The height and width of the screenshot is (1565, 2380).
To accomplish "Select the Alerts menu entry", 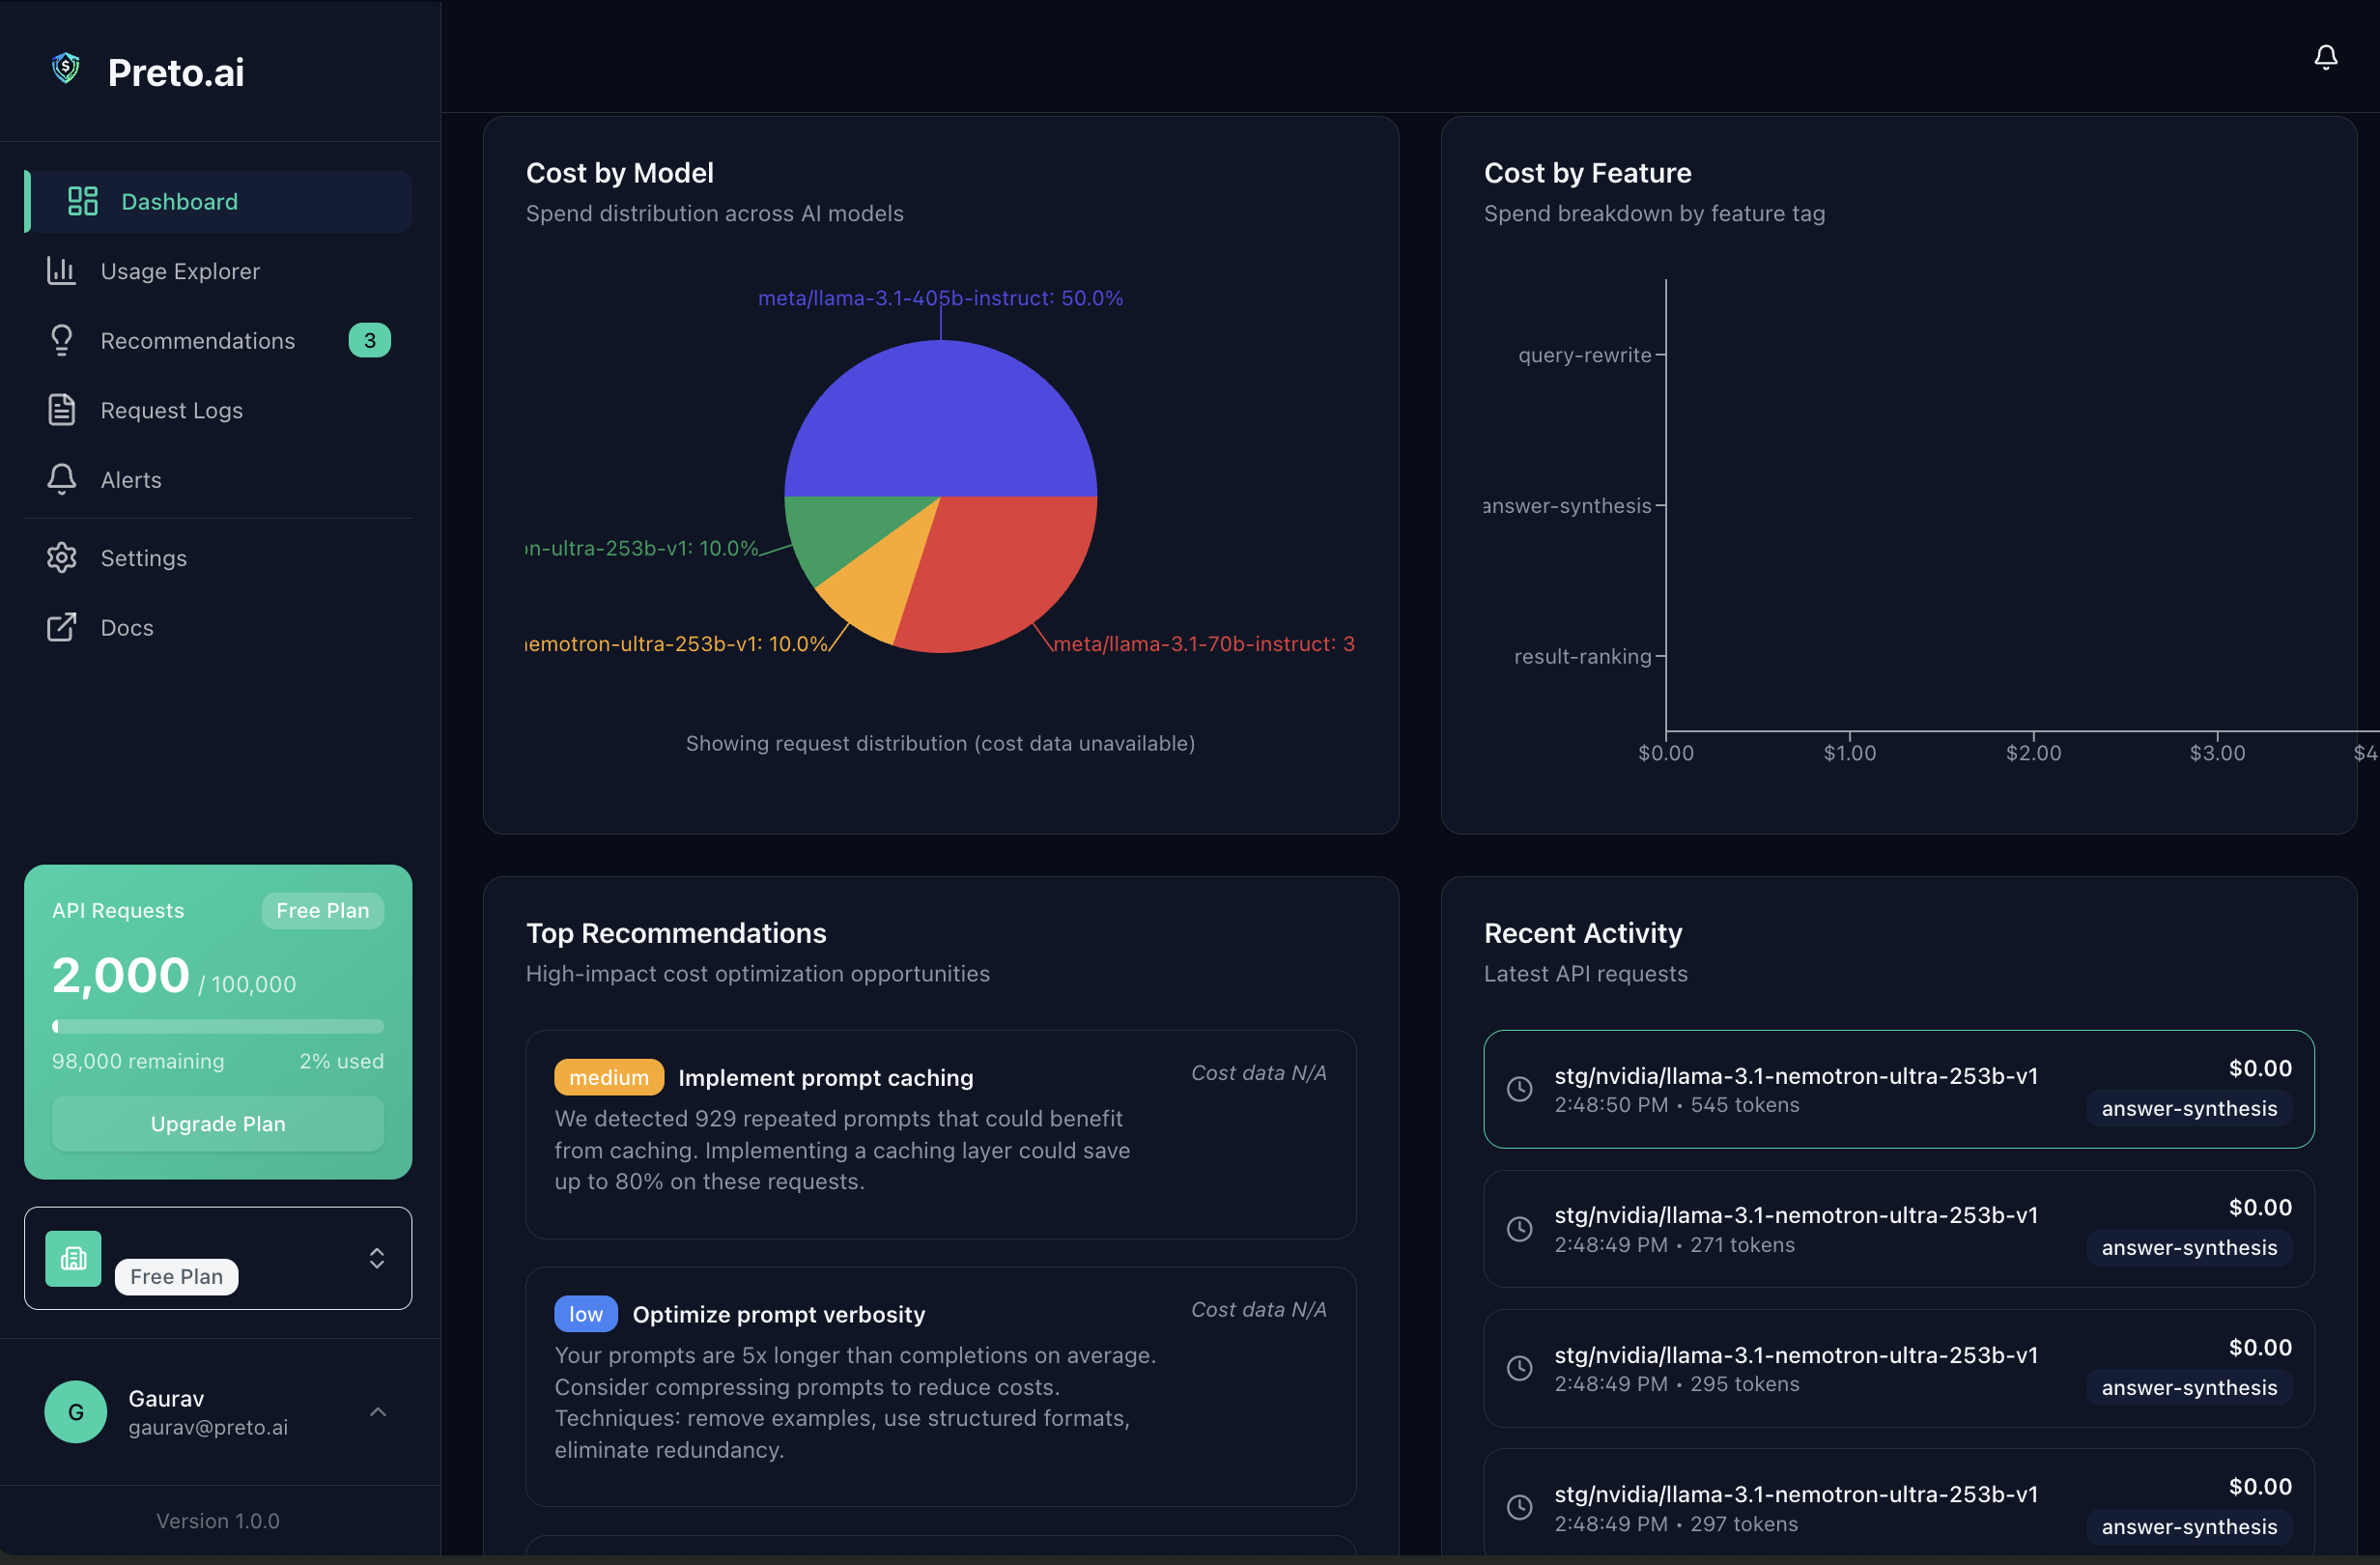I will click(130, 479).
